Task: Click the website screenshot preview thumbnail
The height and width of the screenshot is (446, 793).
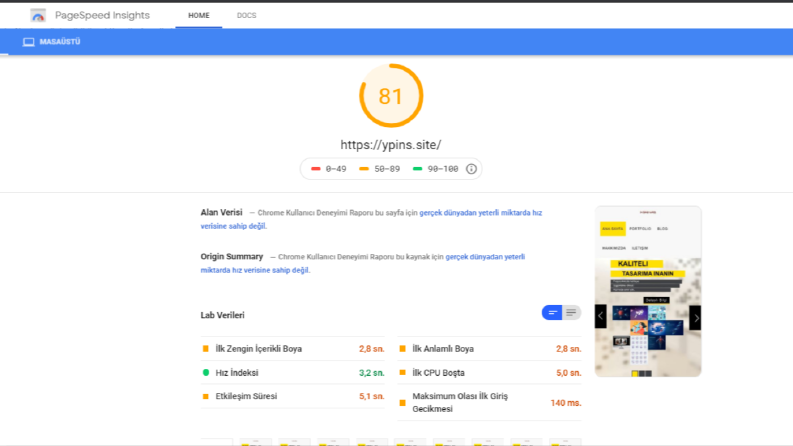Action: (x=648, y=291)
